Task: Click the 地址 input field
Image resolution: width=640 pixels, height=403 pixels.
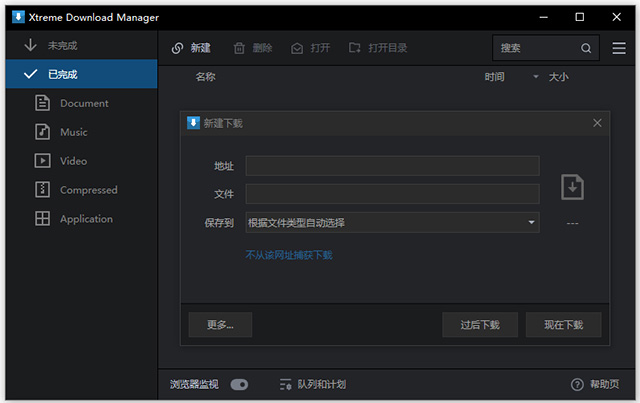Action: [392, 166]
